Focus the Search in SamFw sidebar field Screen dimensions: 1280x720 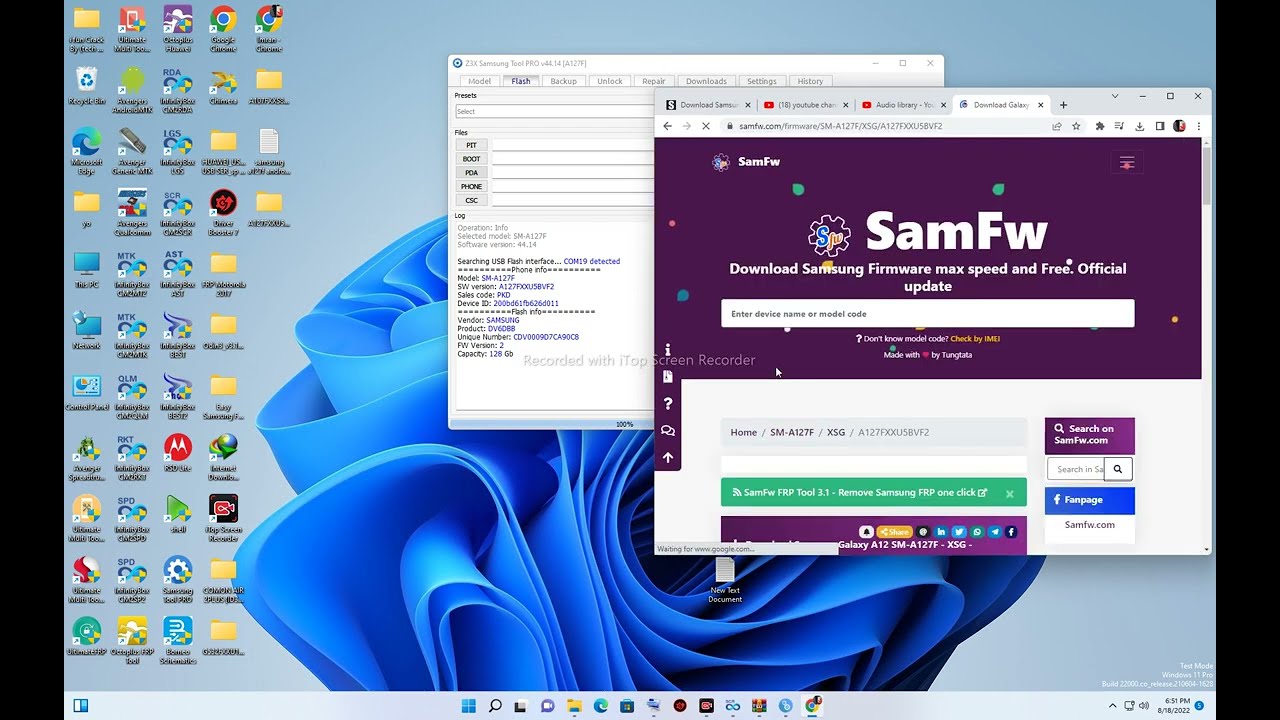[1076, 469]
